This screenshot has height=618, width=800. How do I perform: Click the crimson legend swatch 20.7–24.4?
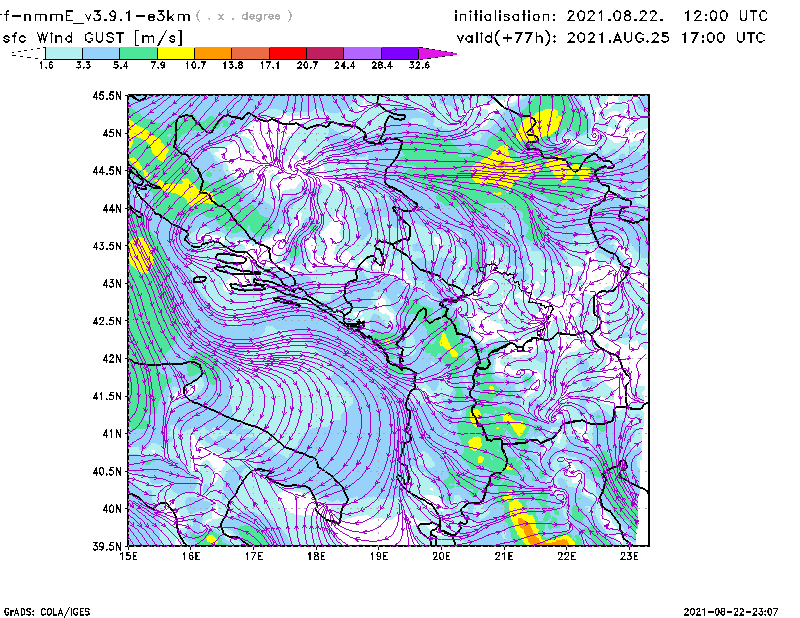point(325,53)
